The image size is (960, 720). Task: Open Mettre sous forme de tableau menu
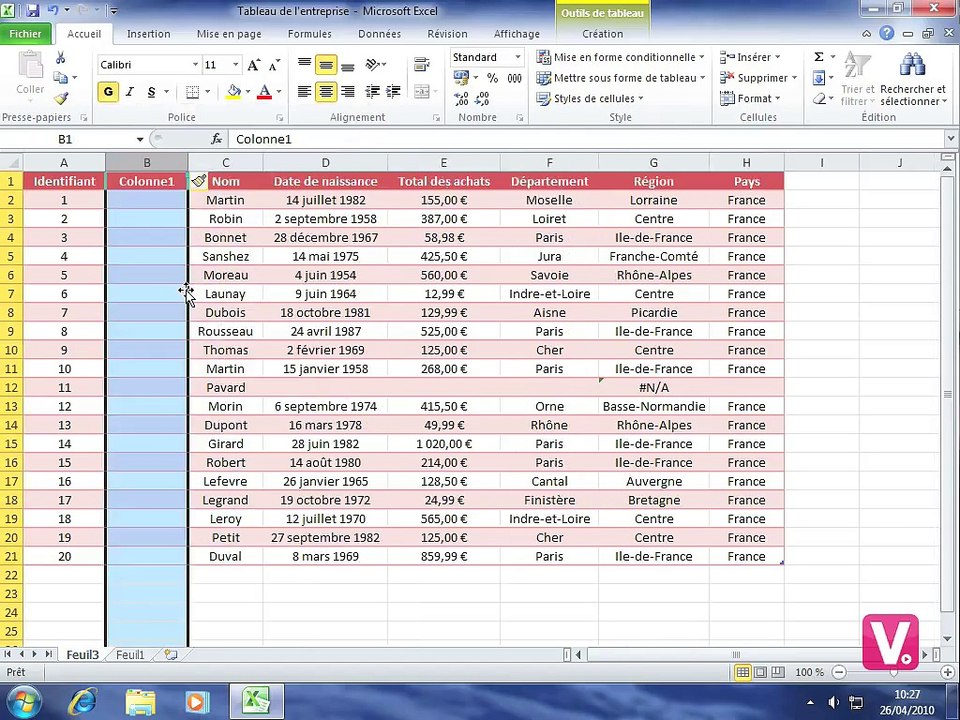(620, 78)
